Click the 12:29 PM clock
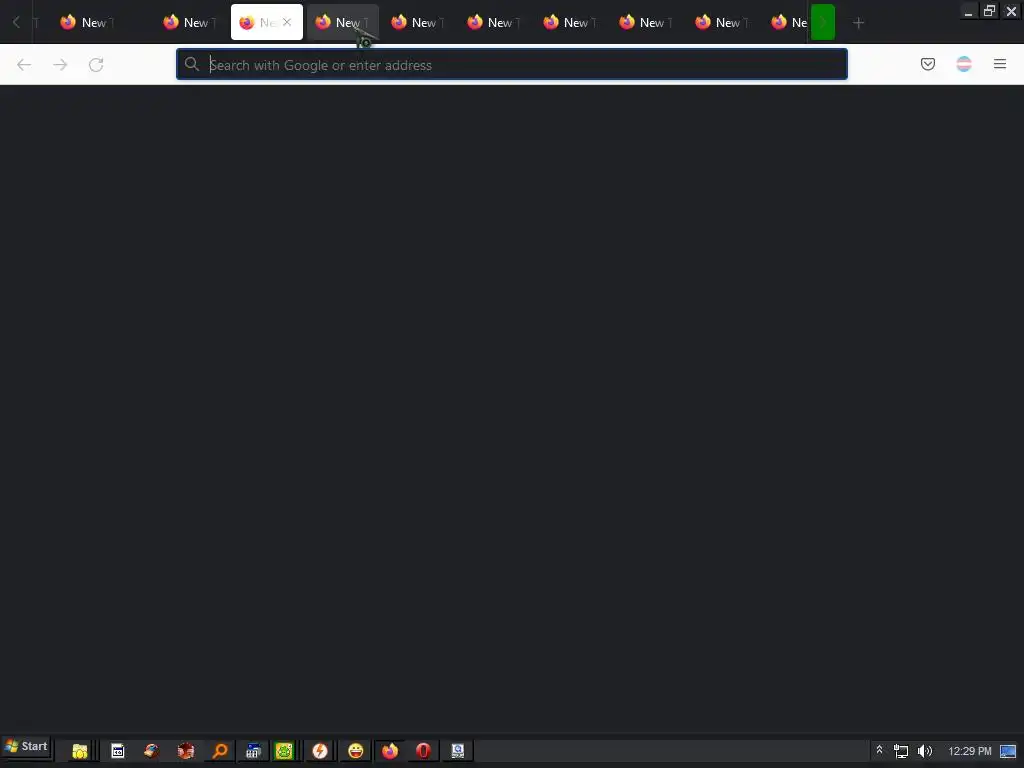 pyautogui.click(x=970, y=751)
